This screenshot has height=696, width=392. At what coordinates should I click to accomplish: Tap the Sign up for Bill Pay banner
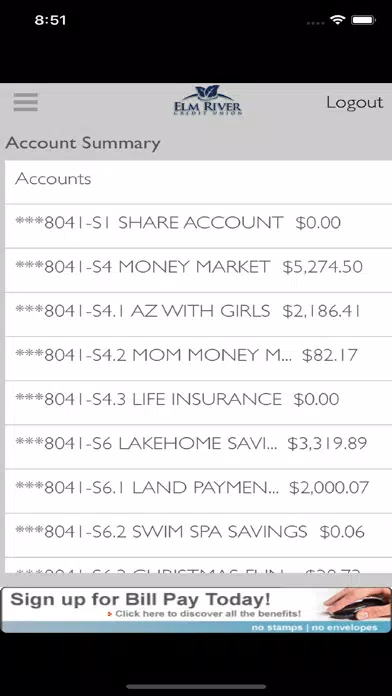tap(196, 610)
